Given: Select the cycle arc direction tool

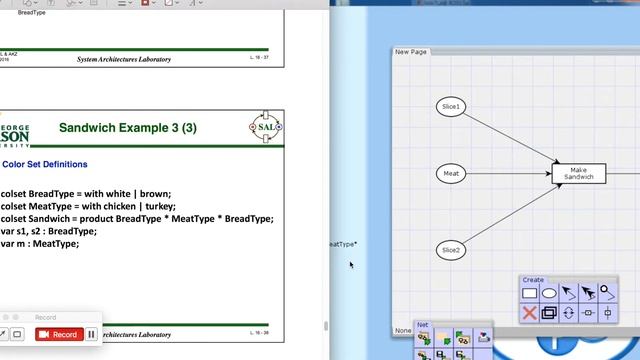Looking at the screenshot, I should [x=569, y=313].
